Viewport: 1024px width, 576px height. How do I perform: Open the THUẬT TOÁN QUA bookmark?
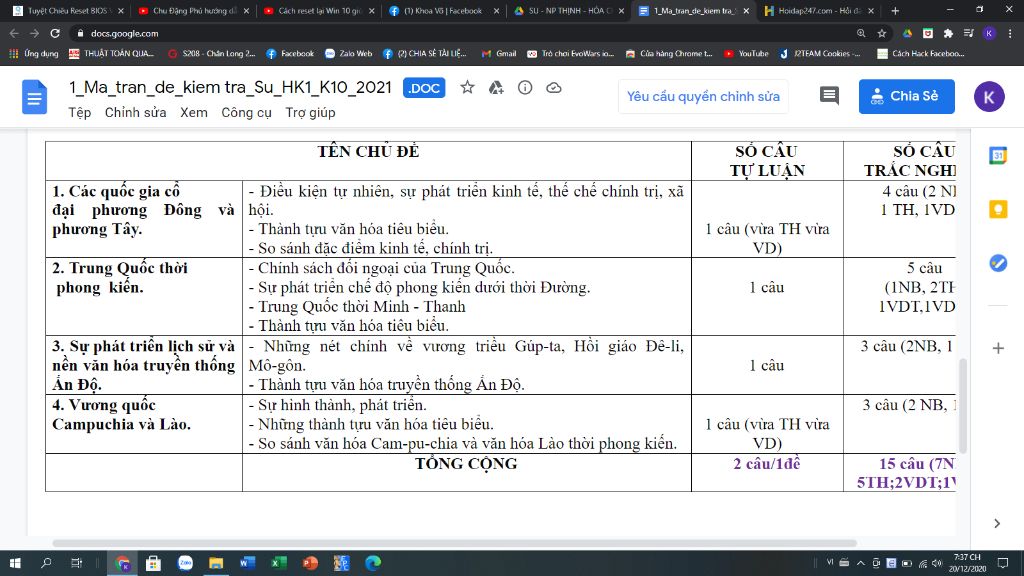click(111, 54)
